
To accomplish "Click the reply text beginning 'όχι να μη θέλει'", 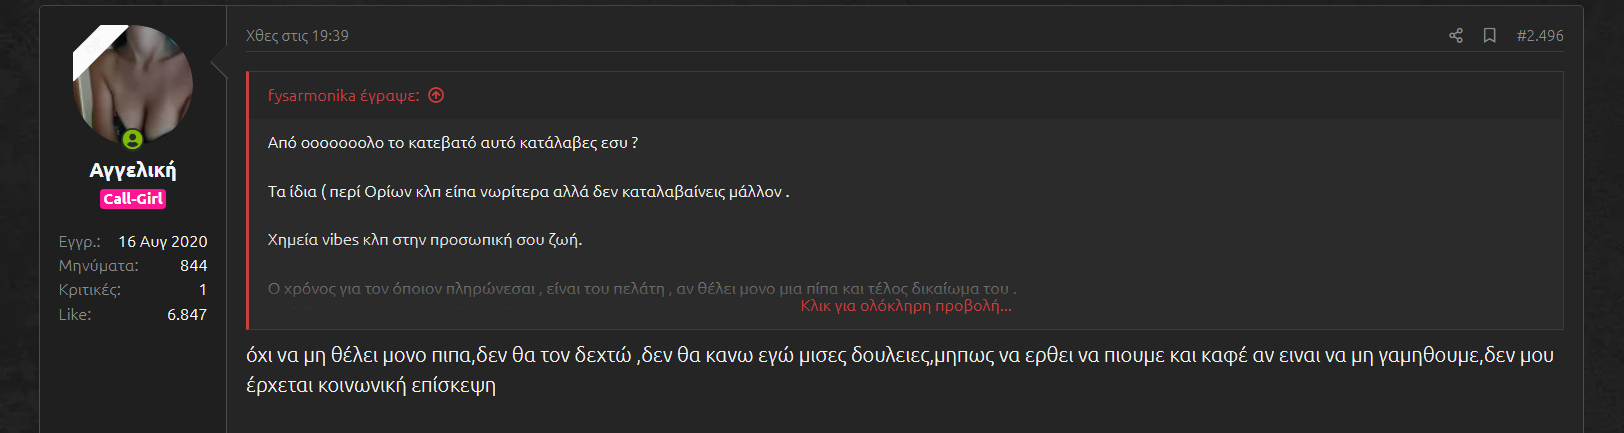I will click(x=899, y=356).
